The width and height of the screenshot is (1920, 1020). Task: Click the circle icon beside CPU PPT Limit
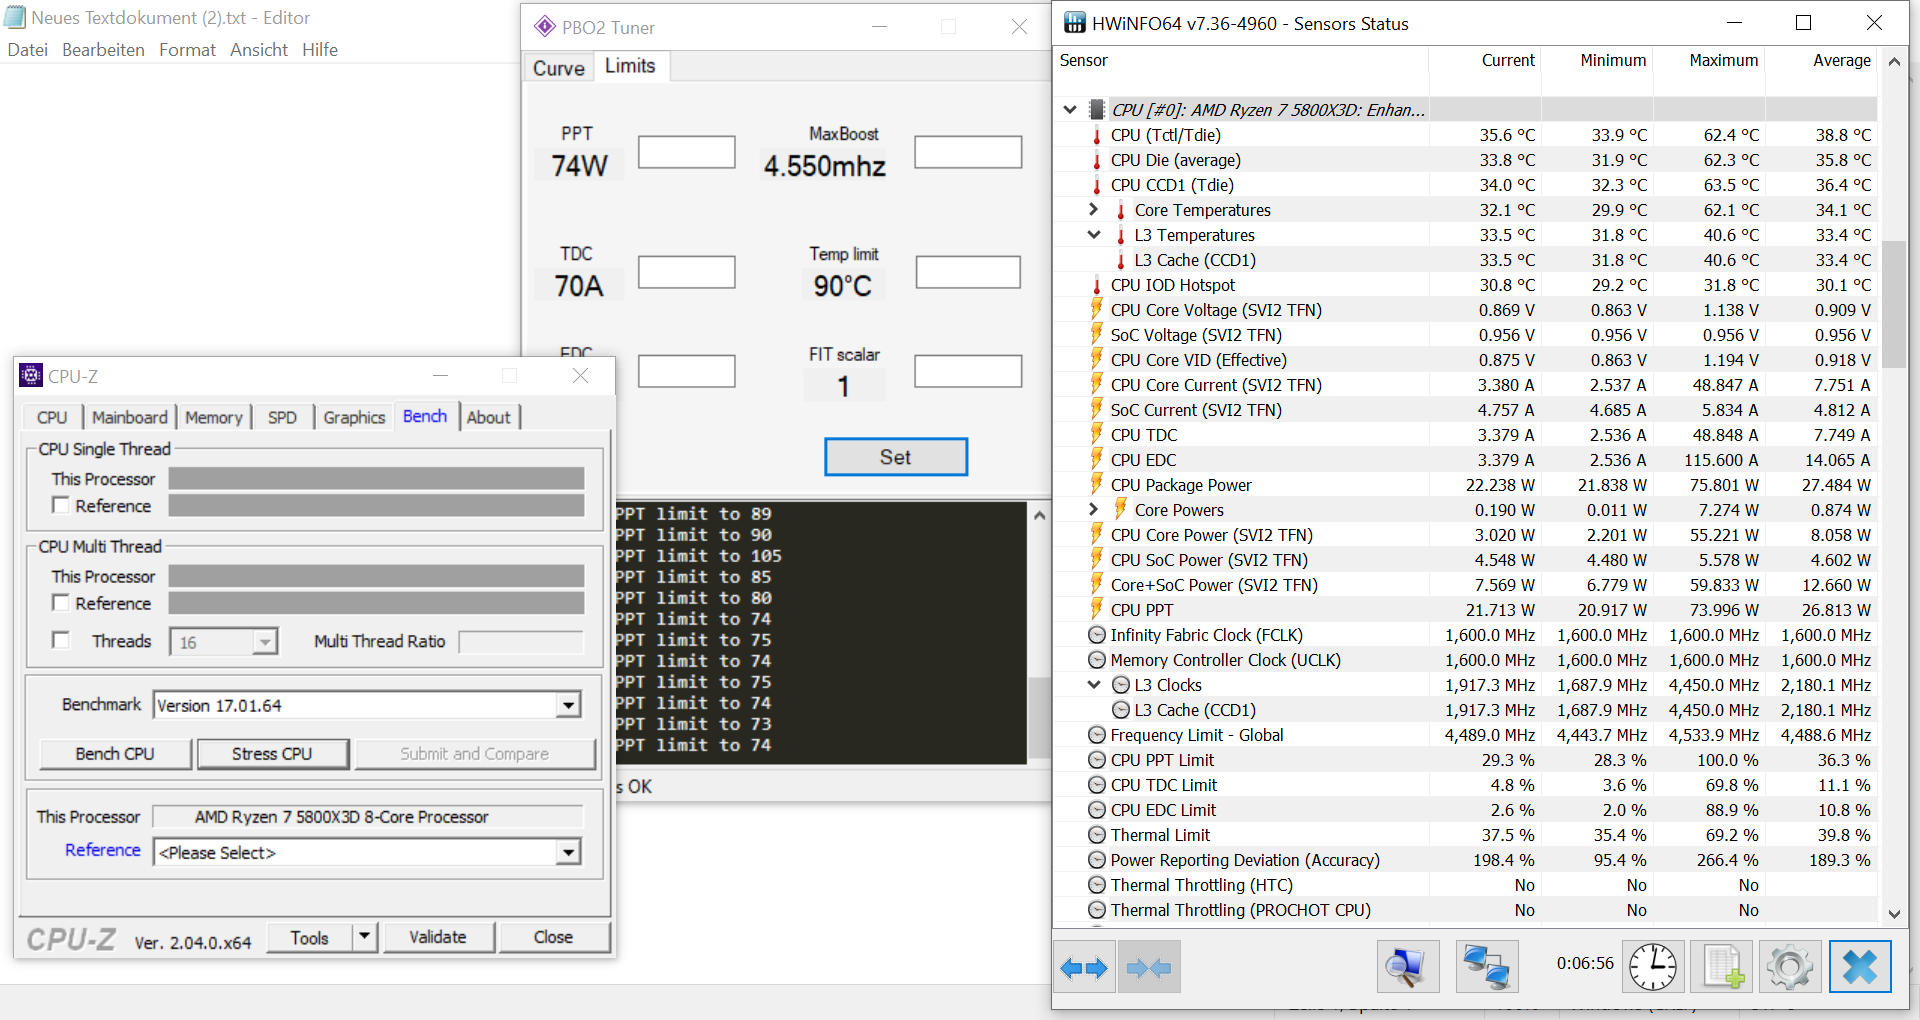[x=1097, y=760]
